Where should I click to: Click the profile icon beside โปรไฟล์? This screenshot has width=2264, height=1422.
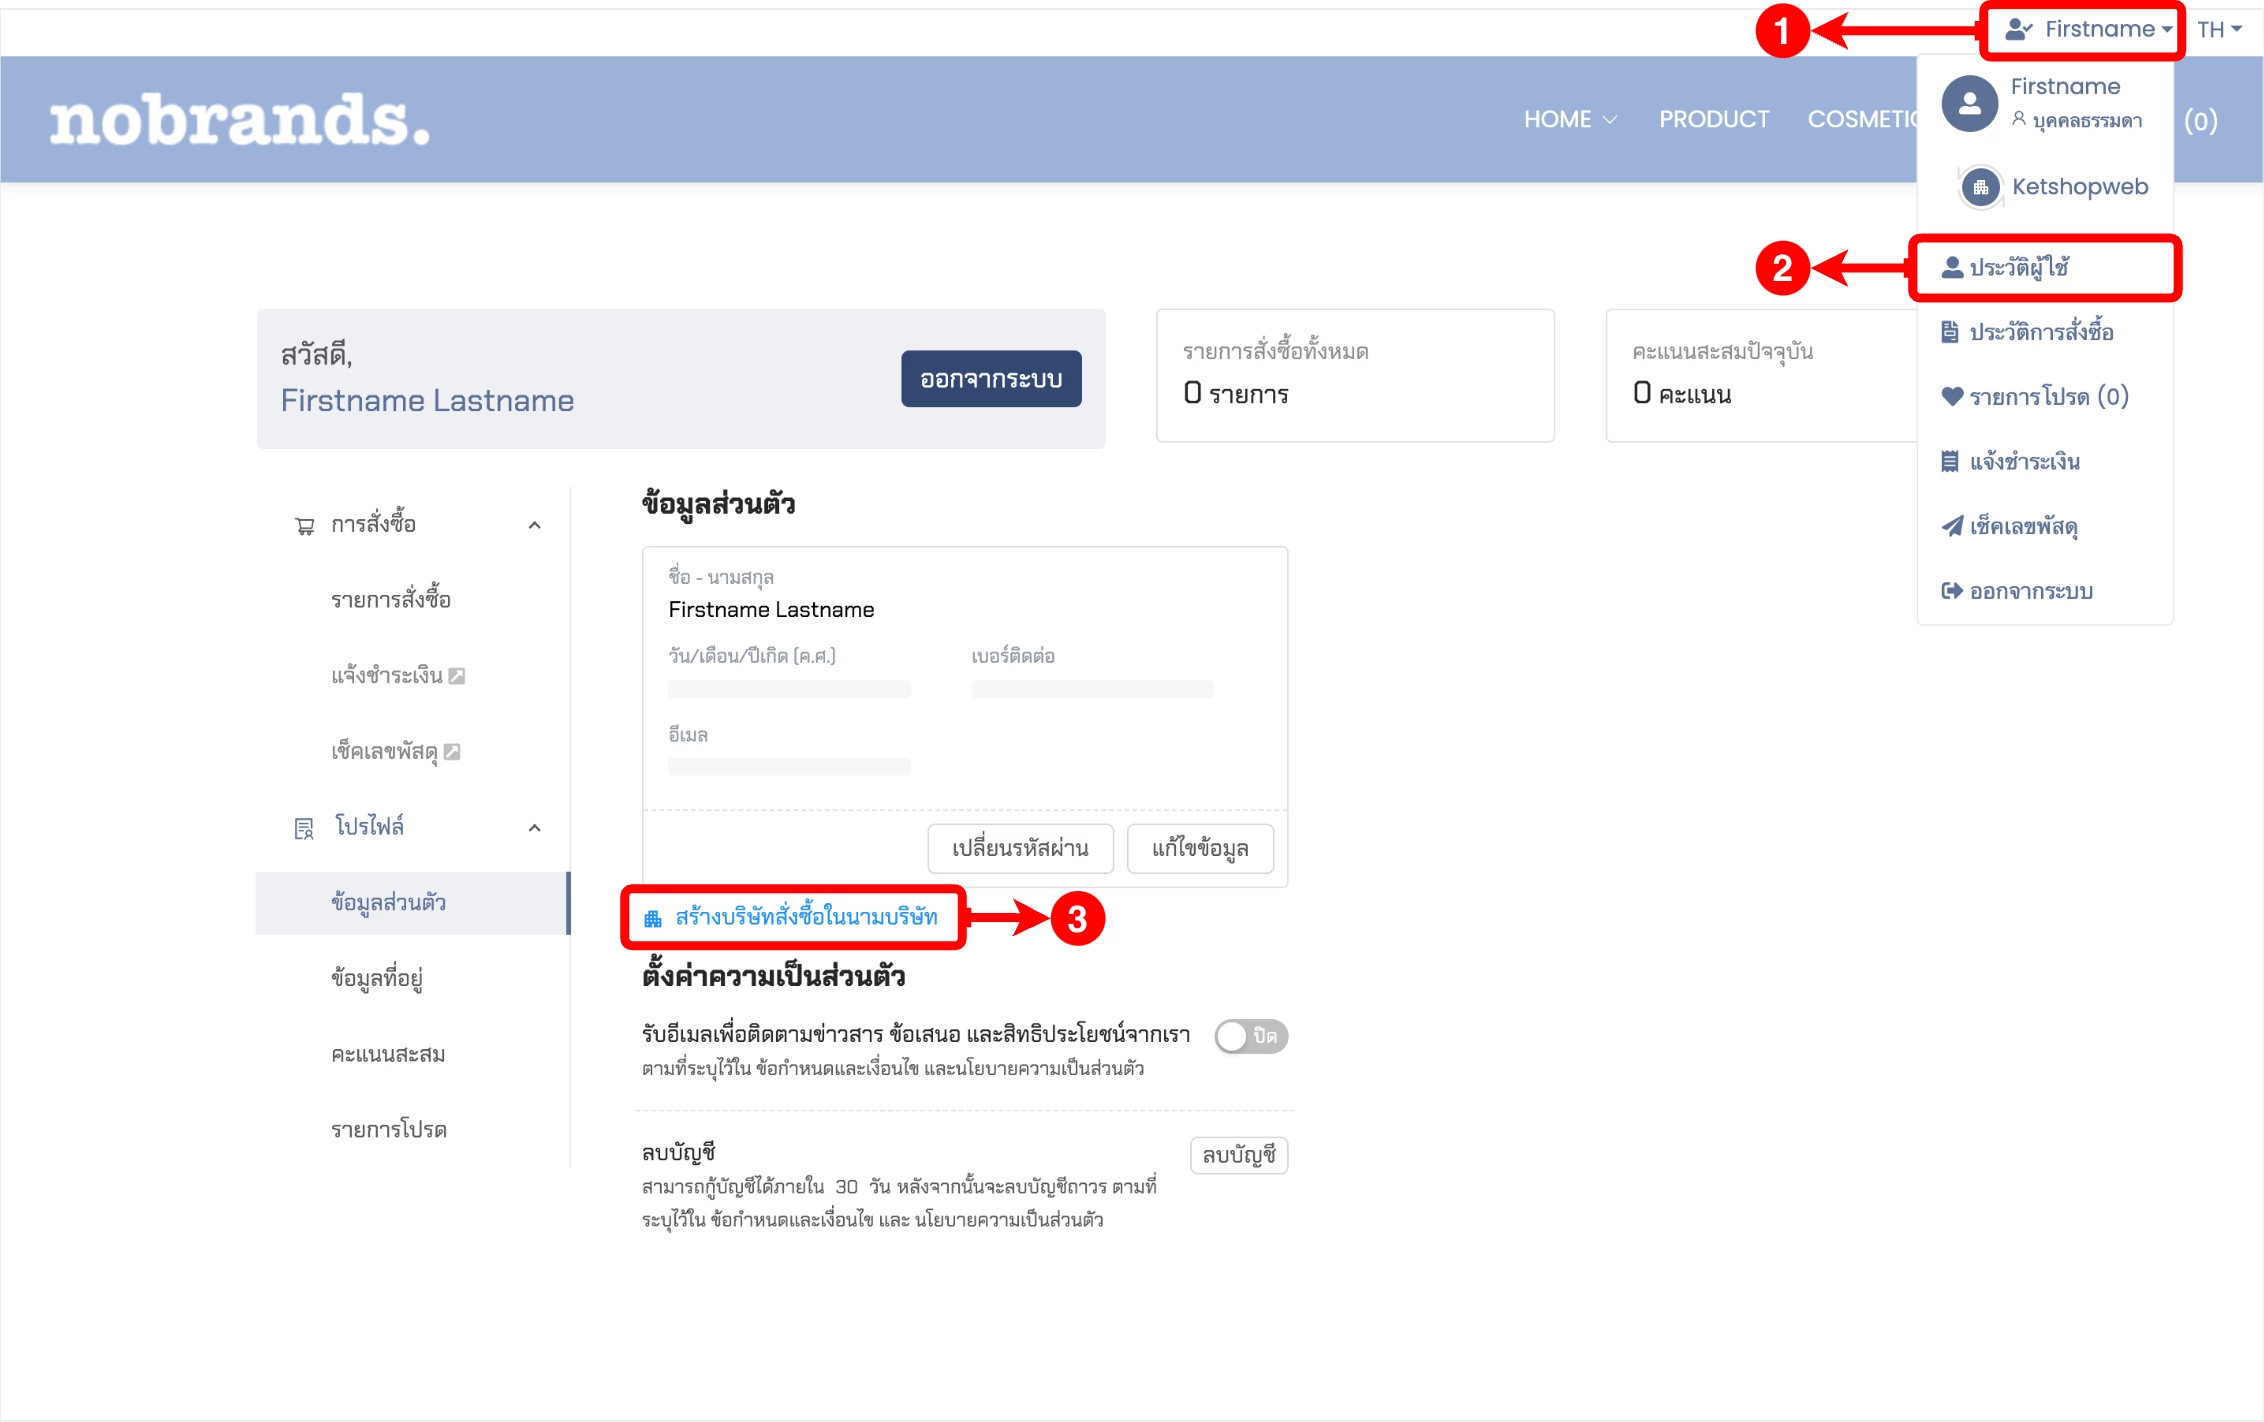[304, 828]
